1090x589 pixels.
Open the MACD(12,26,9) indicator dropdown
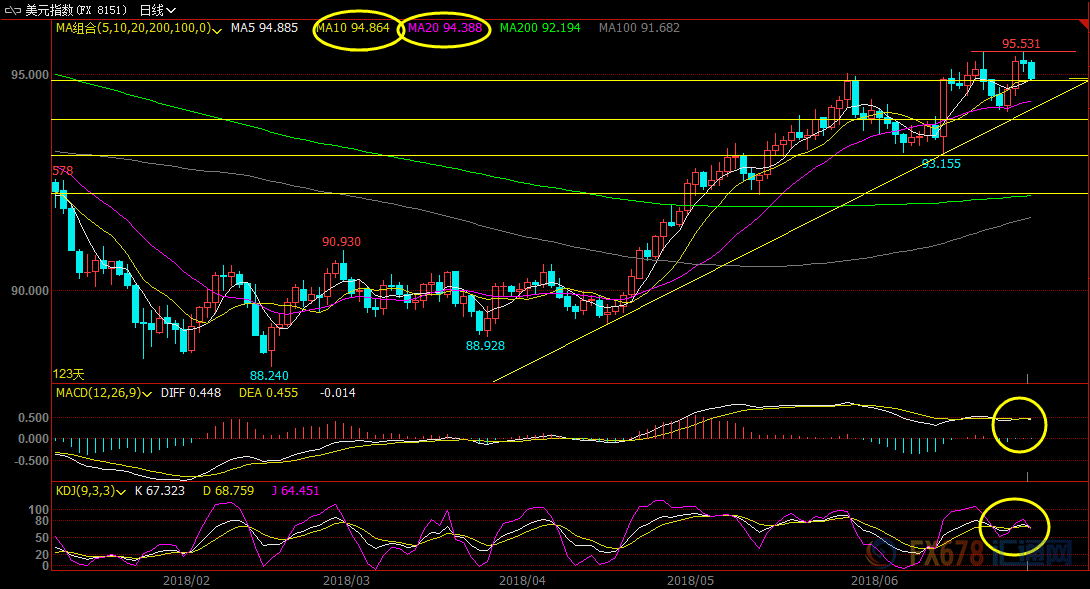click(147, 394)
